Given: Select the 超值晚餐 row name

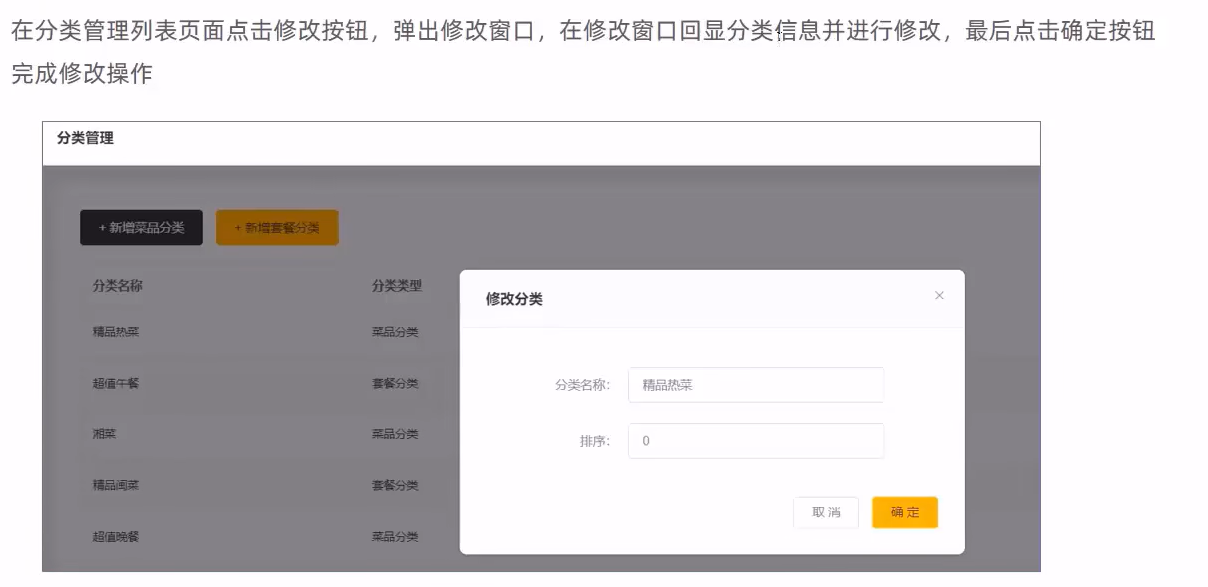Looking at the screenshot, I should 116,537.
